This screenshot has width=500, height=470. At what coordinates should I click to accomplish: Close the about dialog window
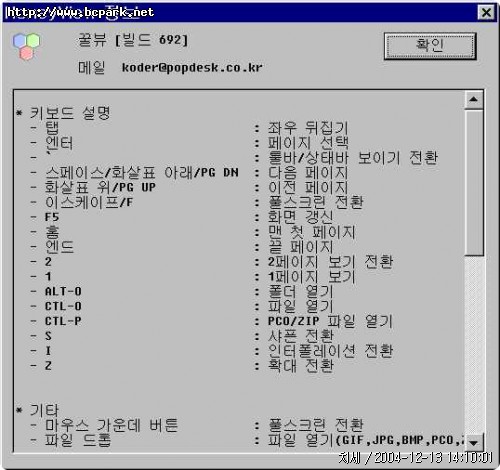(x=486, y=13)
